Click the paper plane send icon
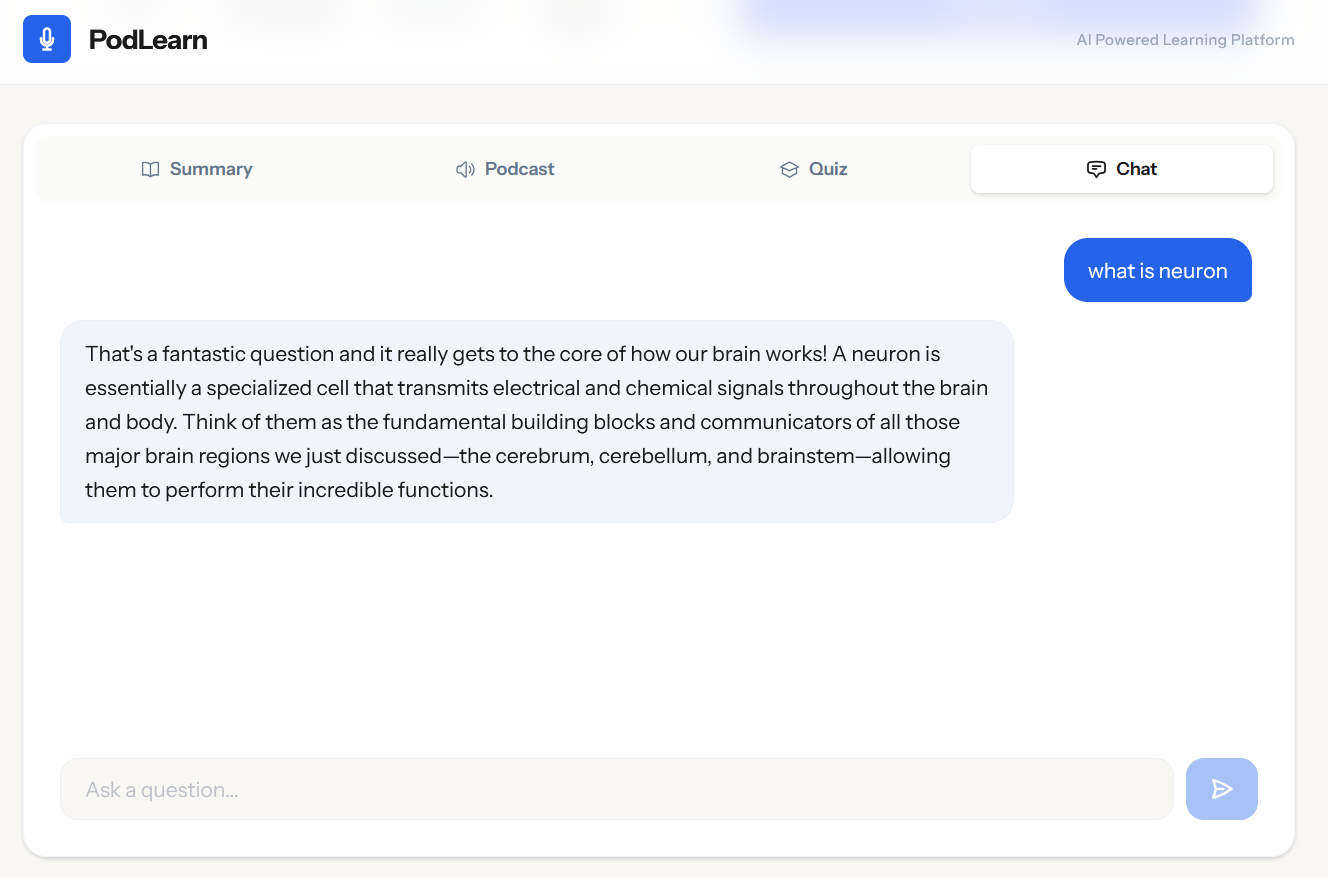 pos(1221,789)
